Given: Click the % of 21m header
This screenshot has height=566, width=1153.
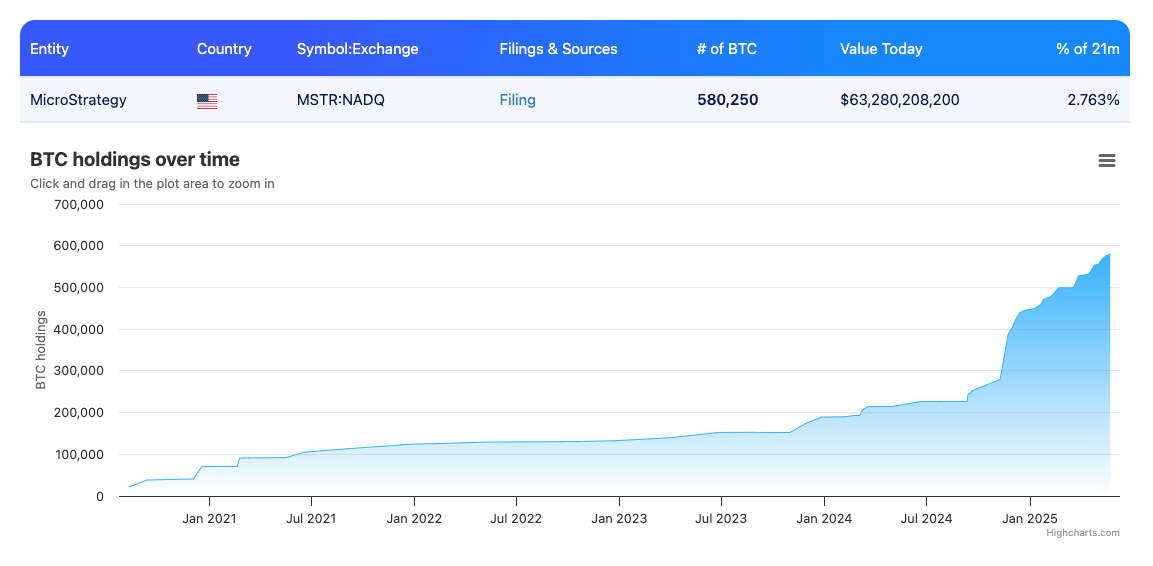Looking at the screenshot, I should pos(1088,49).
